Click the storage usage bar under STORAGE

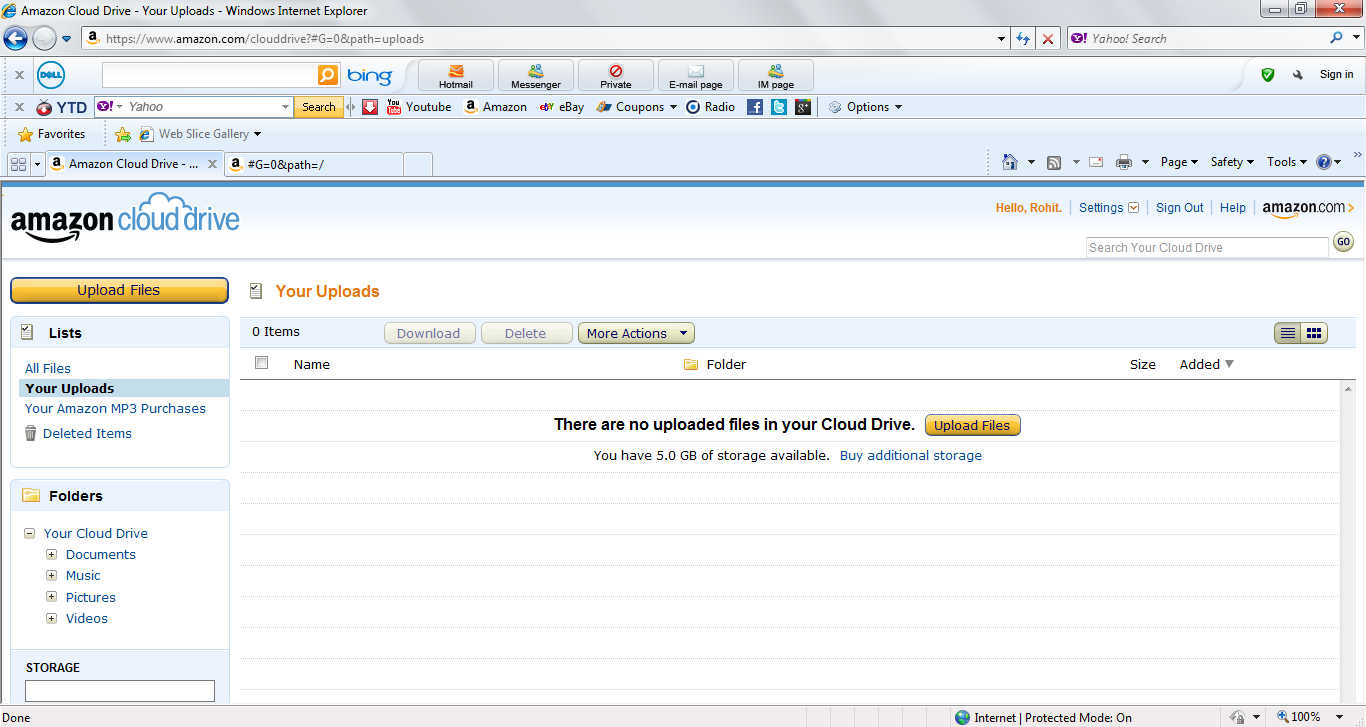click(120, 690)
